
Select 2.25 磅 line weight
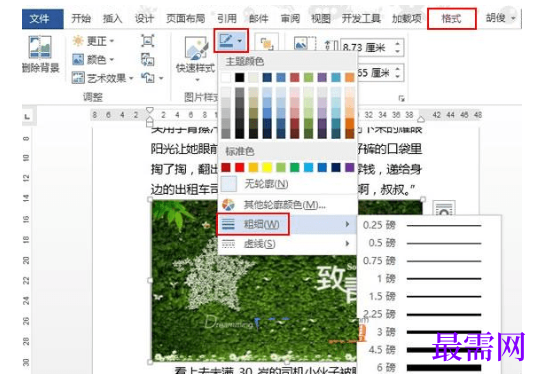click(429, 314)
